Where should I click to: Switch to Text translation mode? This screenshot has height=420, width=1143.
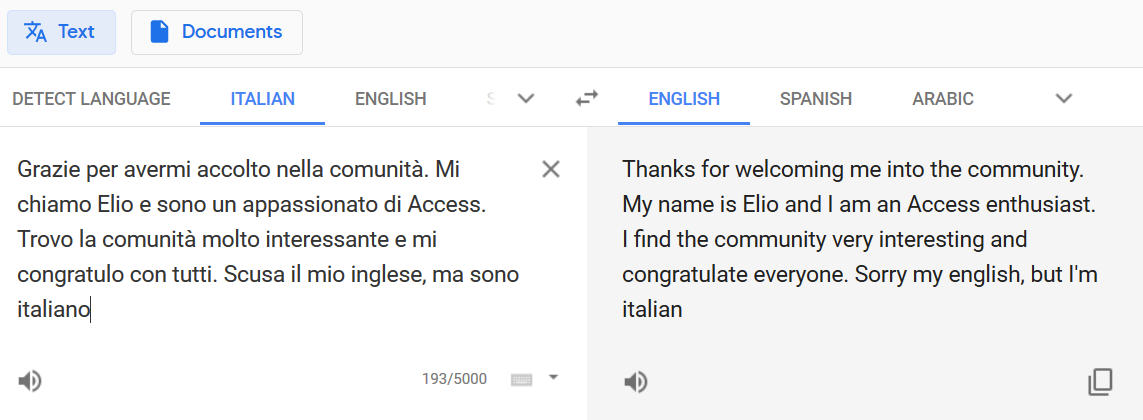click(61, 32)
